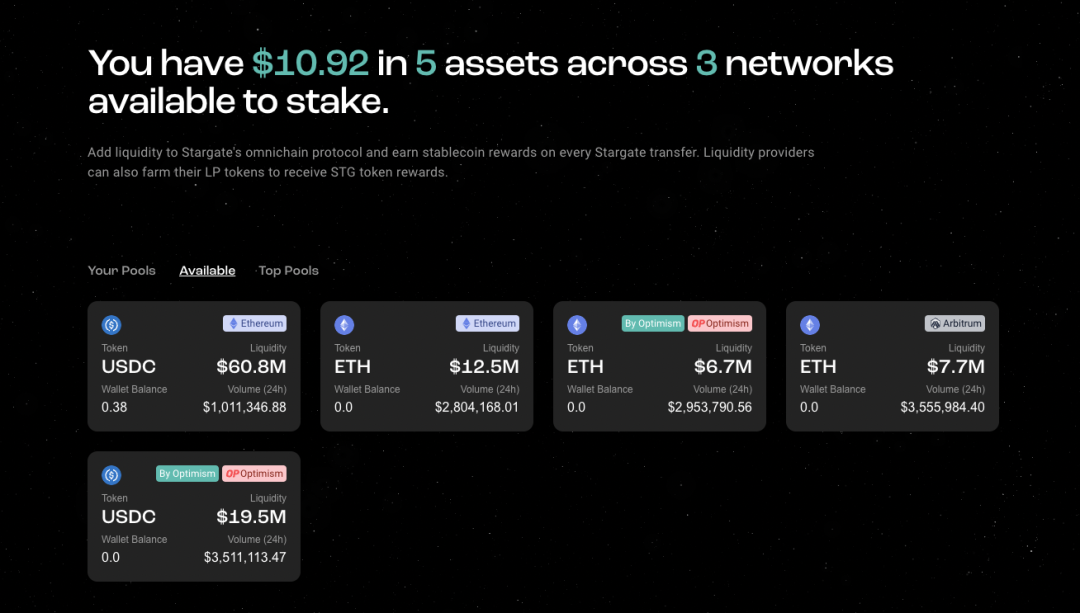Select the Available tab
Image resolution: width=1080 pixels, height=613 pixels.
click(x=207, y=271)
